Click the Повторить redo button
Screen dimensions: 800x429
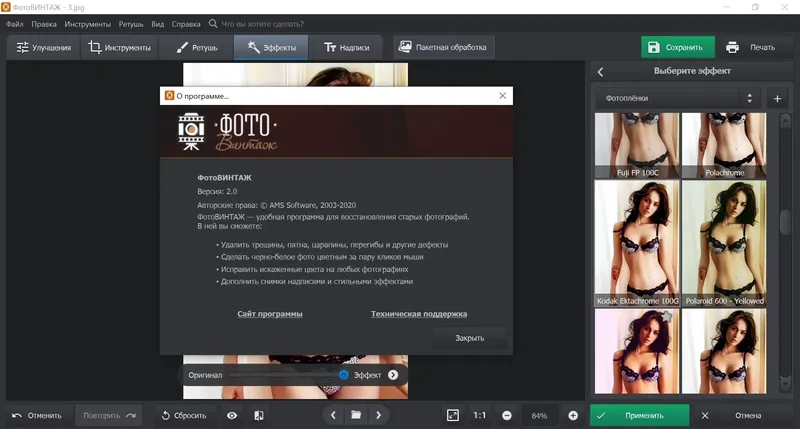point(109,415)
